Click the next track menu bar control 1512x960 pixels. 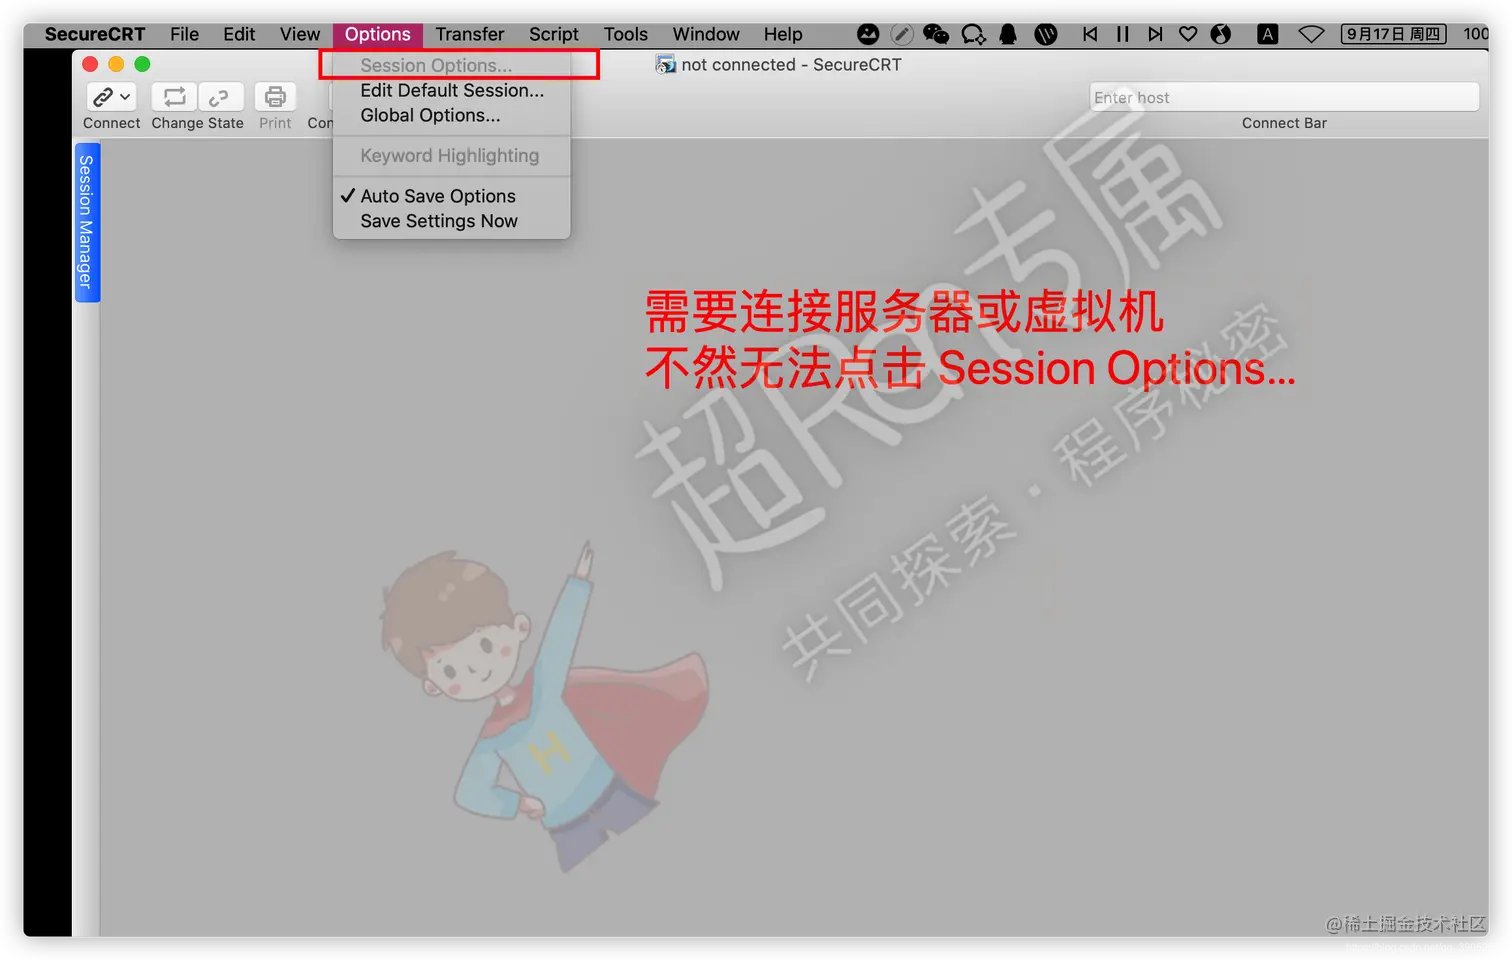point(1155,34)
